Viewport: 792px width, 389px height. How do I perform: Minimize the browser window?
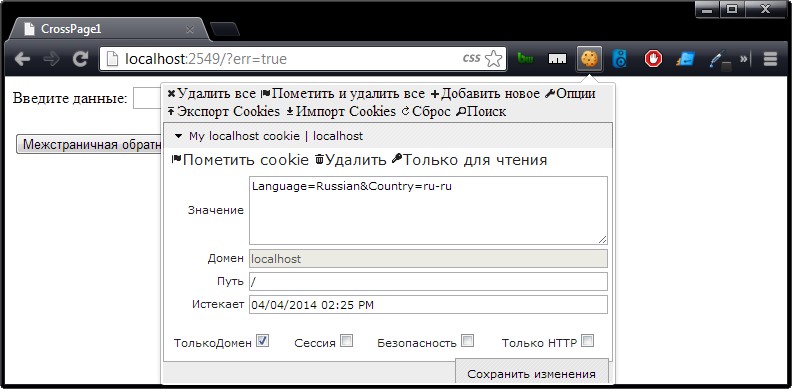point(707,10)
